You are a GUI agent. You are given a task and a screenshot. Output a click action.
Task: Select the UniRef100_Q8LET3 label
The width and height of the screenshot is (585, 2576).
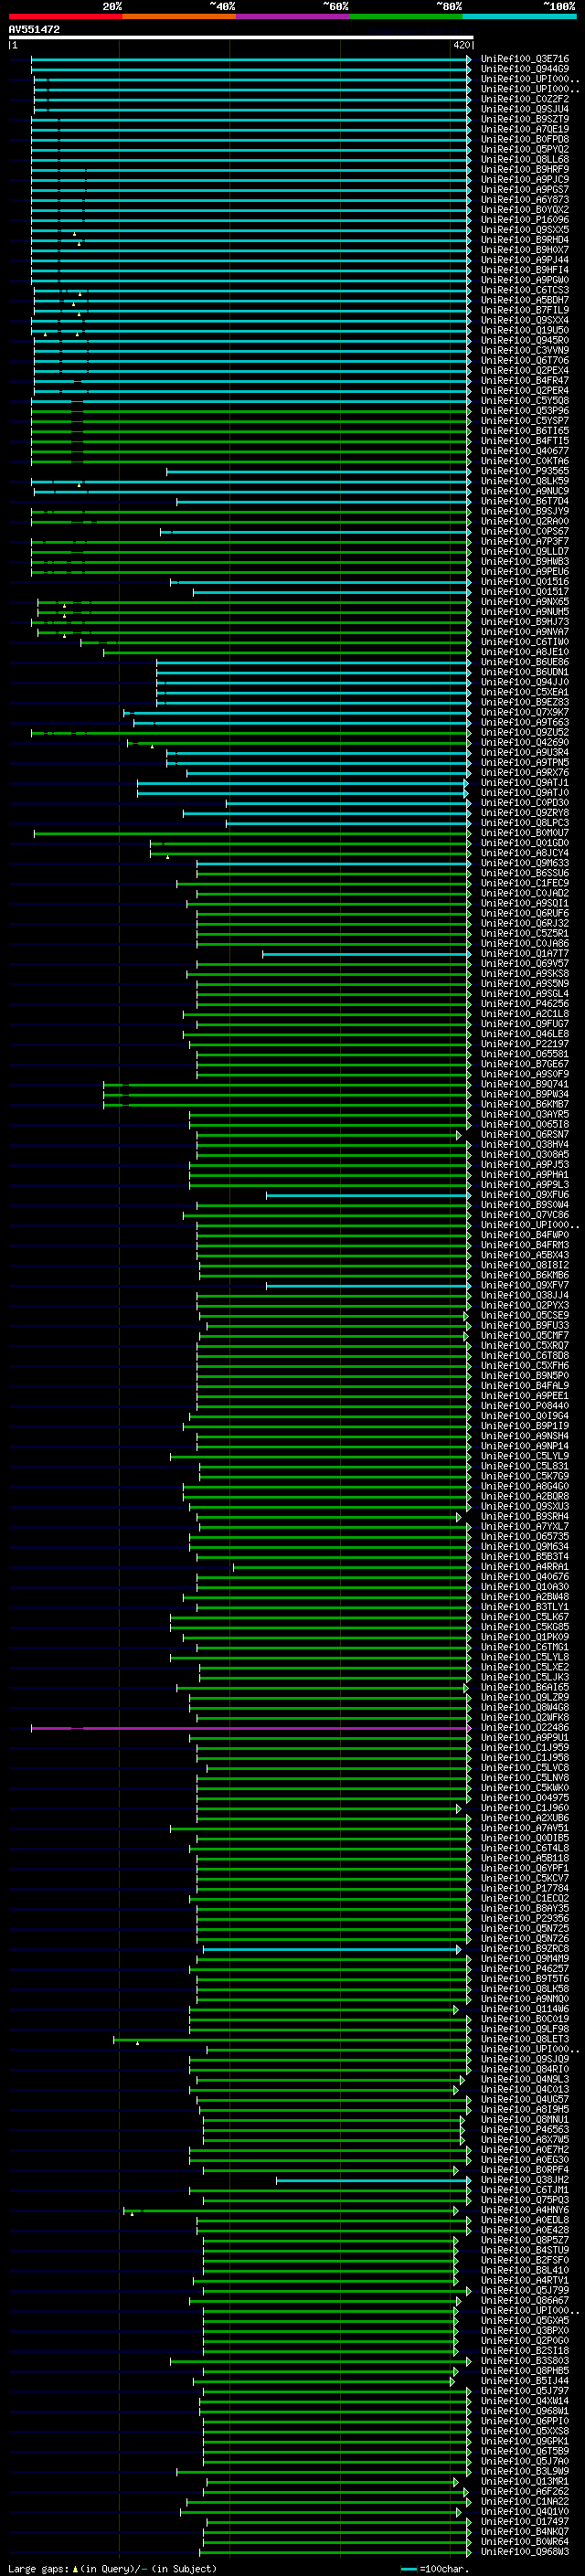pyautogui.click(x=524, y=2040)
